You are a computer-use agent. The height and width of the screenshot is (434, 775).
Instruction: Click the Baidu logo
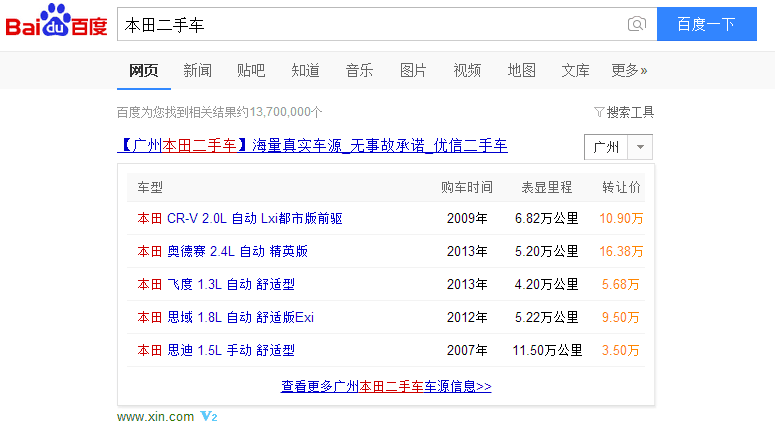pyautogui.click(x=56, y=22)
